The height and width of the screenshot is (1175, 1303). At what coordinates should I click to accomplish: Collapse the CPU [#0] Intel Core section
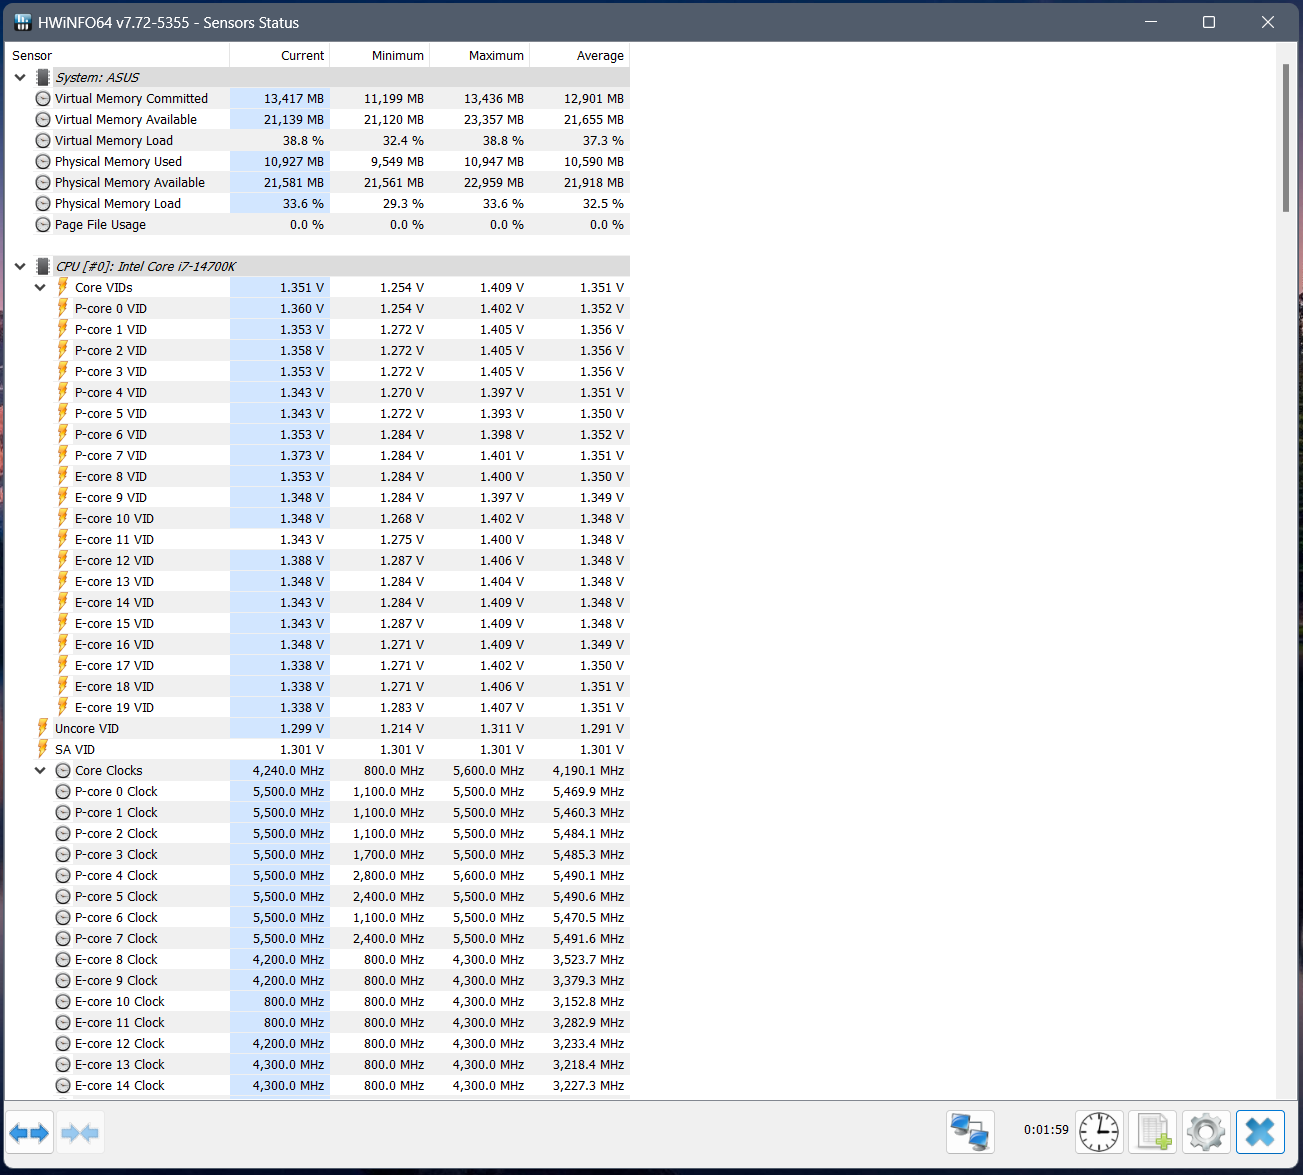point(20,266)
